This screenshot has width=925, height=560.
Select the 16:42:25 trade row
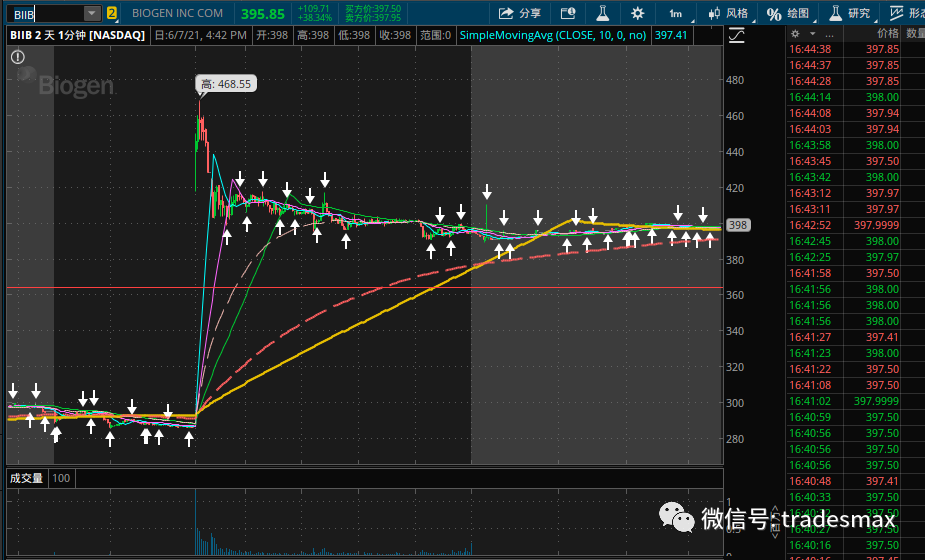click(x=855, y=257)
